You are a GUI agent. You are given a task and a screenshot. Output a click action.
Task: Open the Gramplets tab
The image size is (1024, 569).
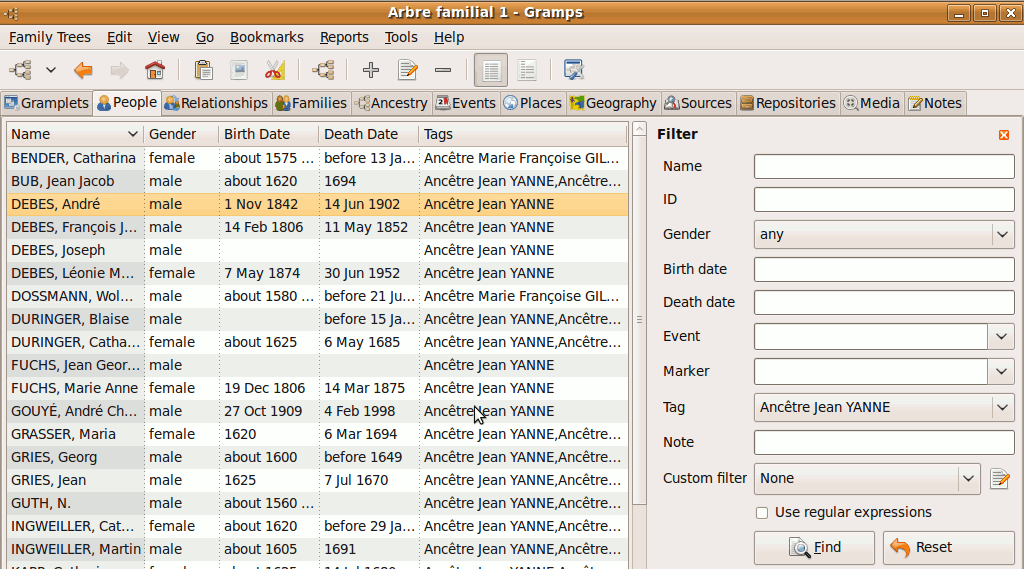pos(46,103)
